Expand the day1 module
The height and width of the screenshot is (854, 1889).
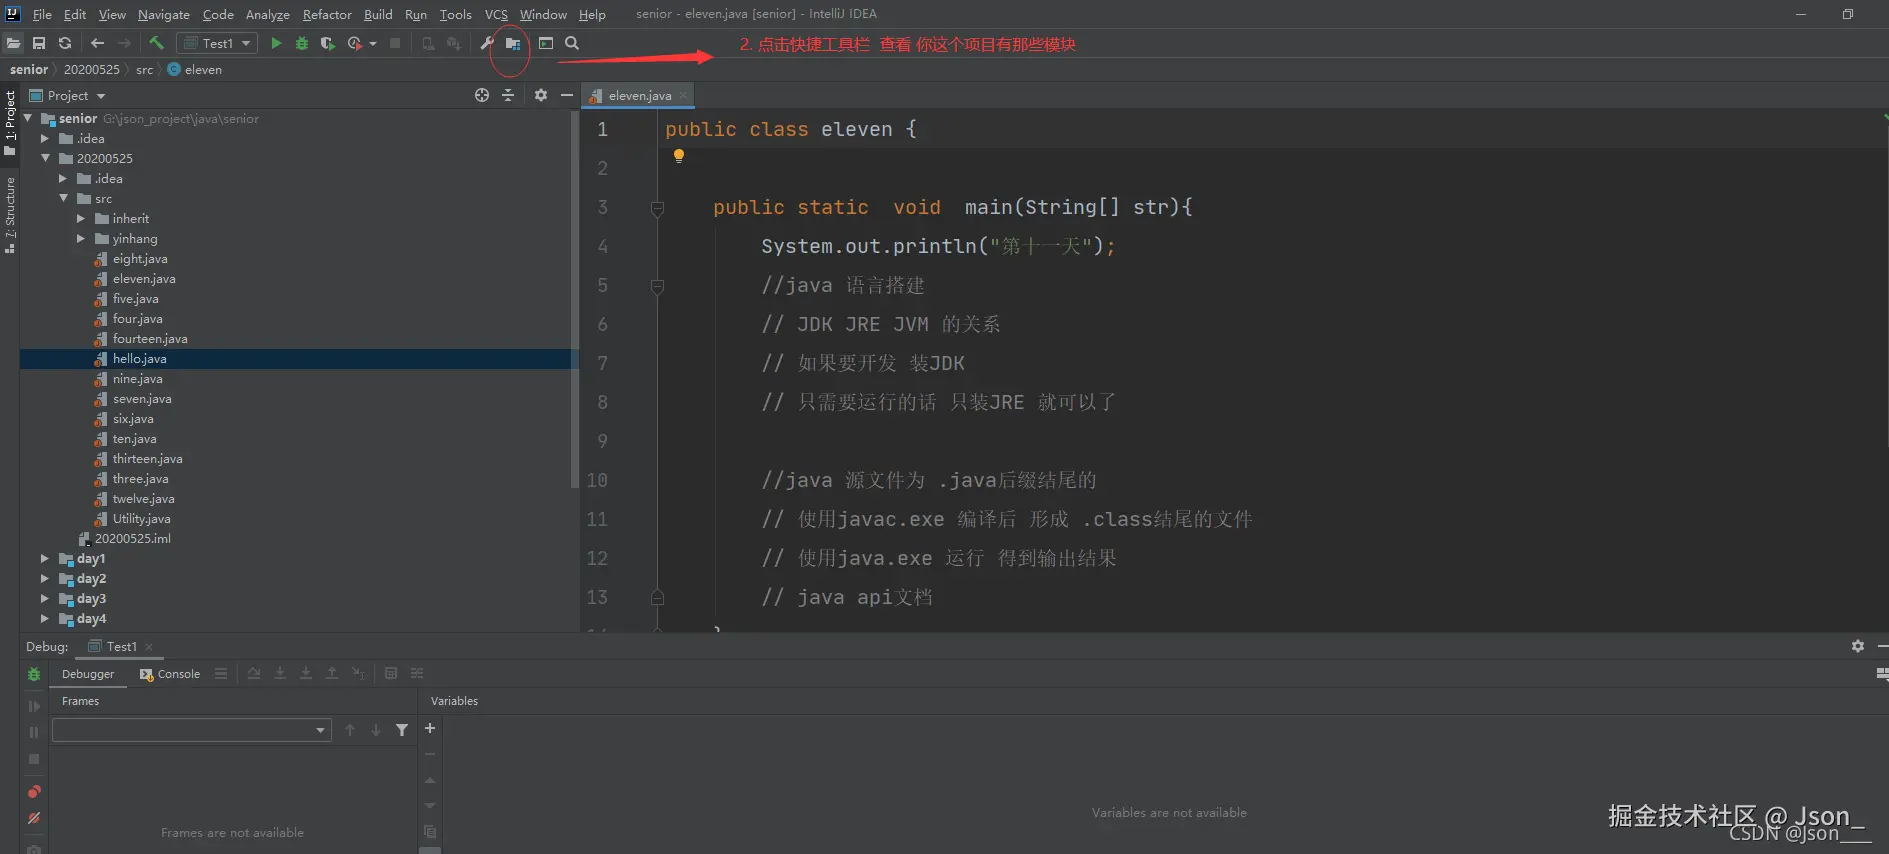click(x=45, y=558)
